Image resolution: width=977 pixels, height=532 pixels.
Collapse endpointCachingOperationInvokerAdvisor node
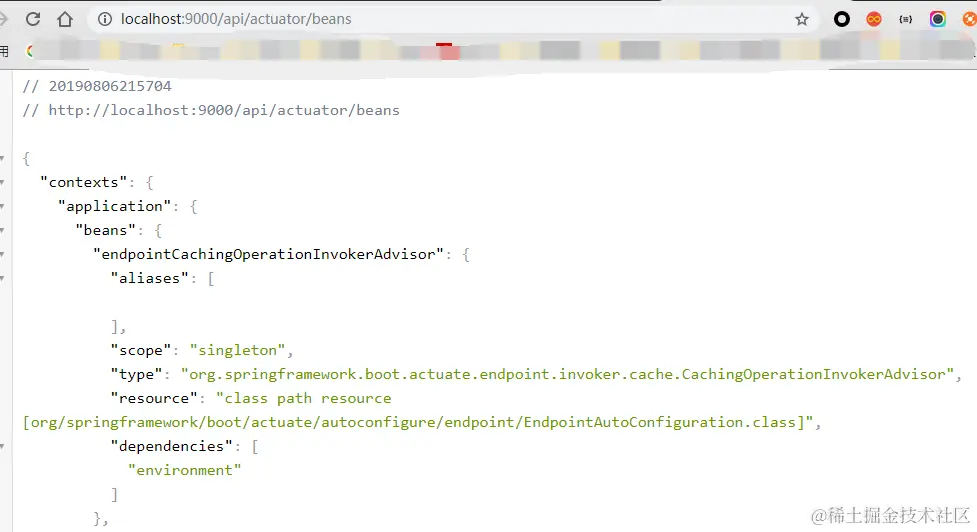point(2,255)
